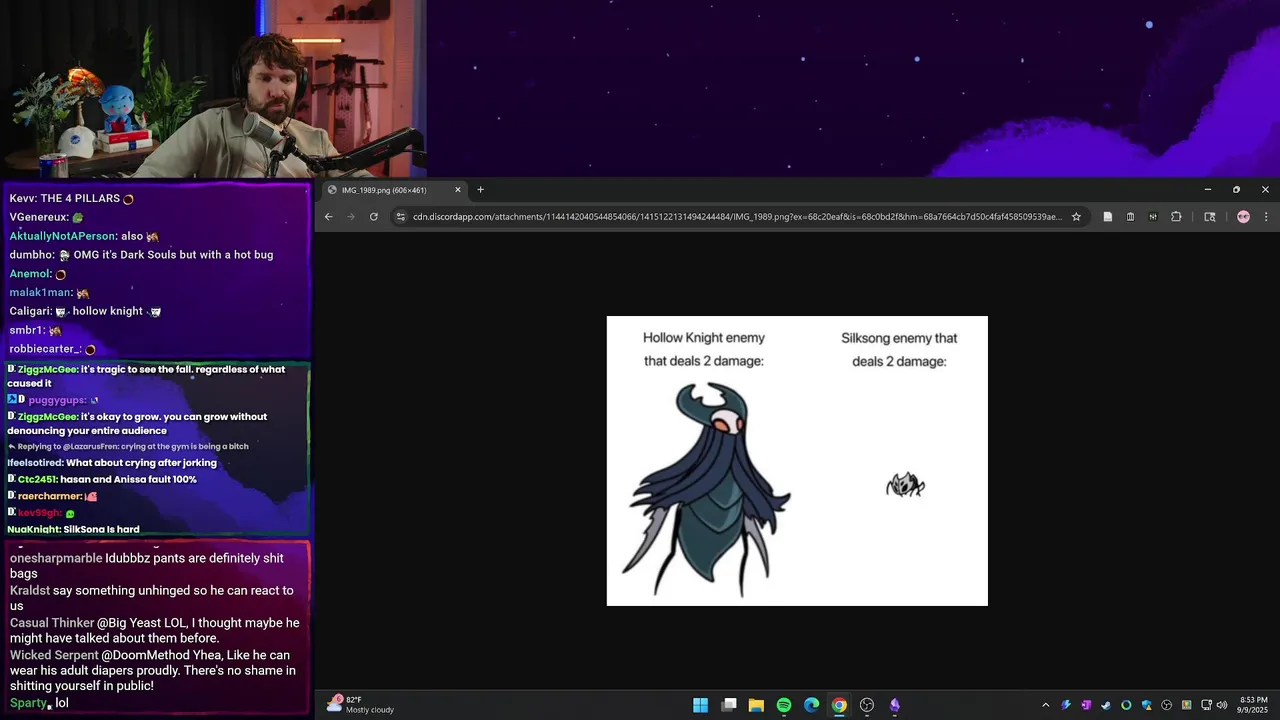Select the IMG_1989.png tab

pos(394,190)
